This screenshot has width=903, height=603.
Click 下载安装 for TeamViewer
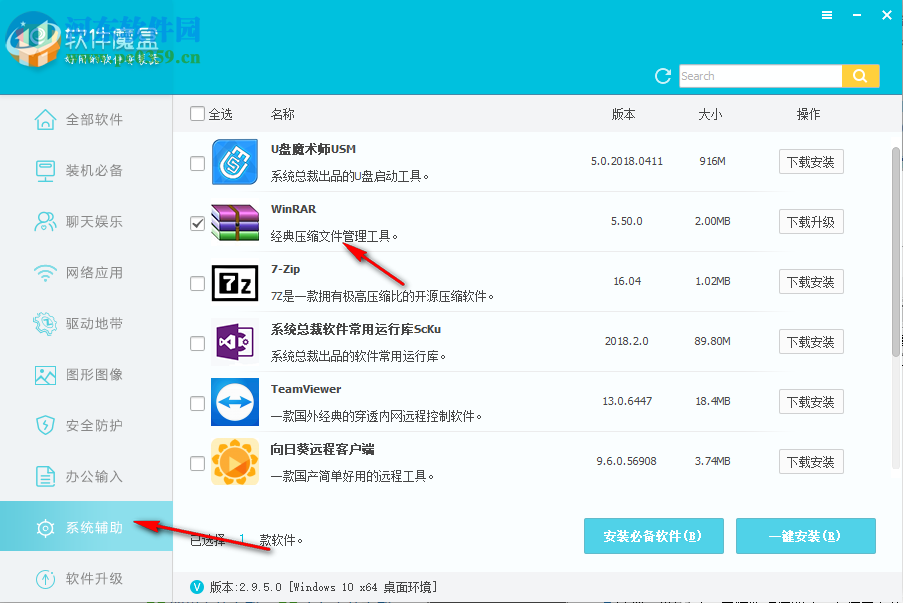(811, 401)
